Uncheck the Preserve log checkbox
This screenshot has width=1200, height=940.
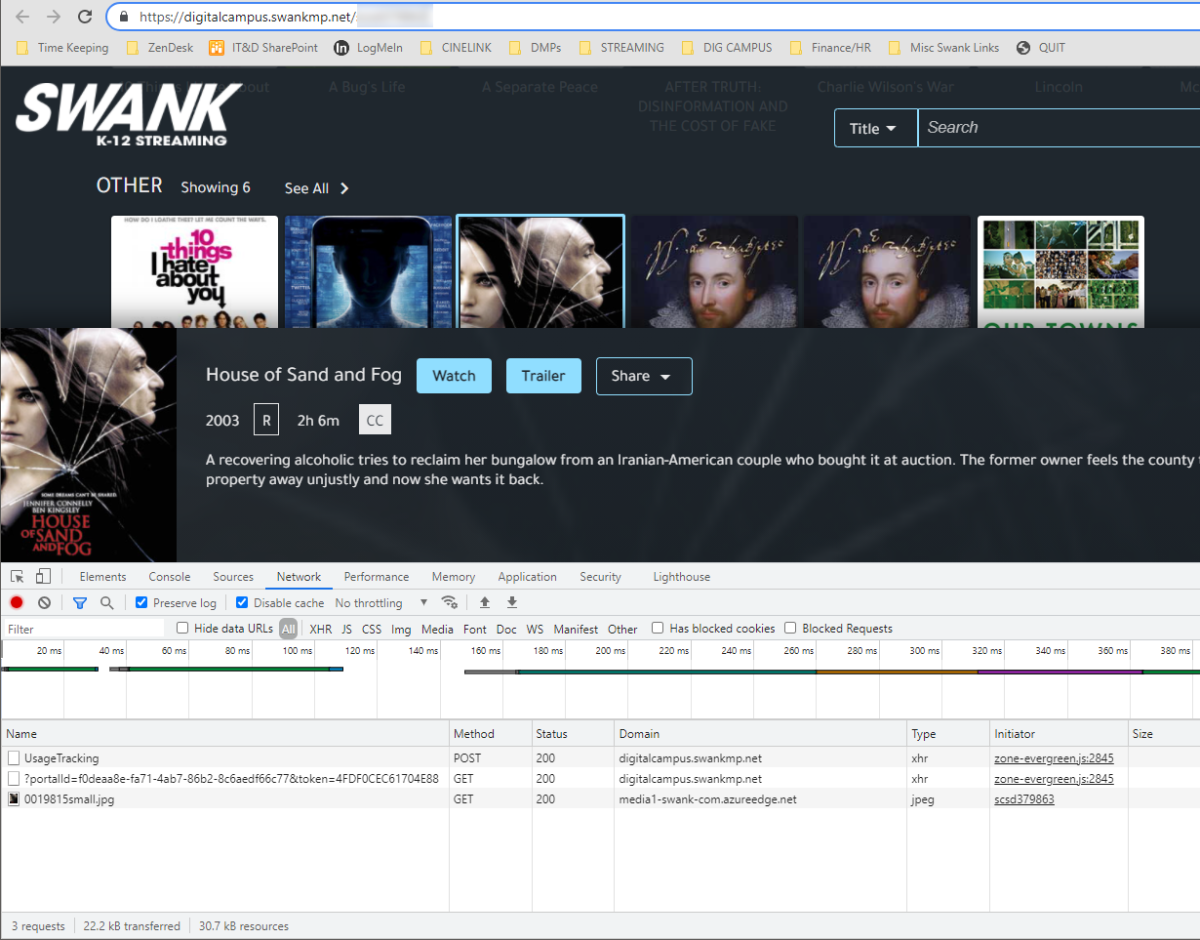142,603
